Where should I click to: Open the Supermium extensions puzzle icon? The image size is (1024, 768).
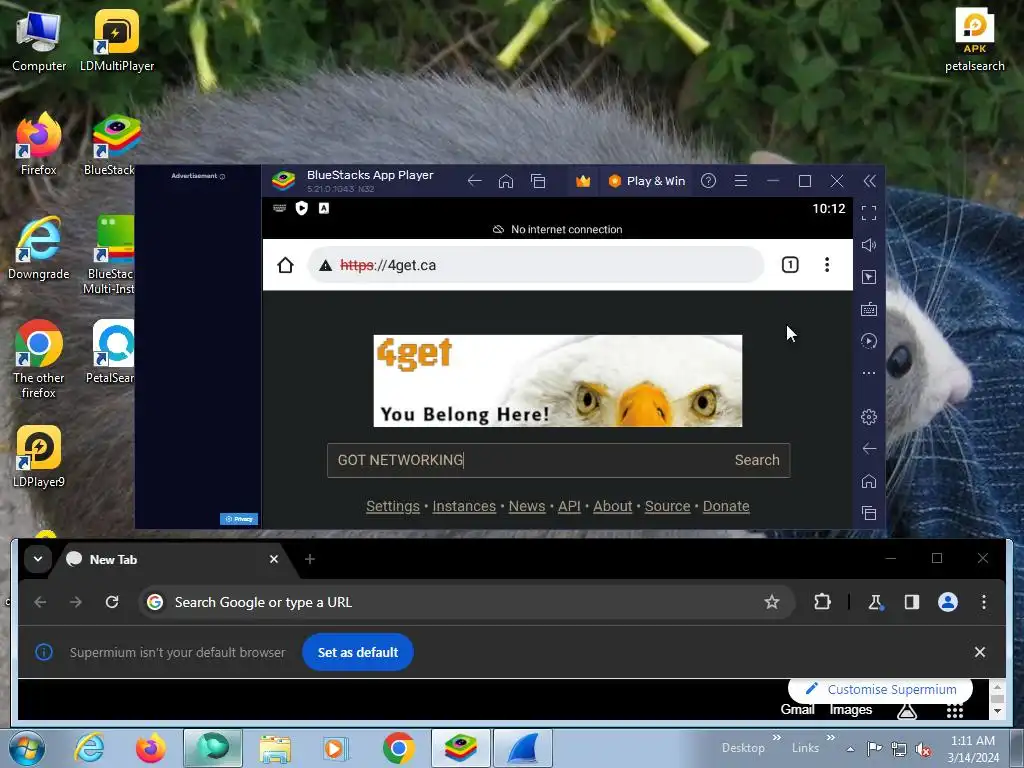(822, 601)
